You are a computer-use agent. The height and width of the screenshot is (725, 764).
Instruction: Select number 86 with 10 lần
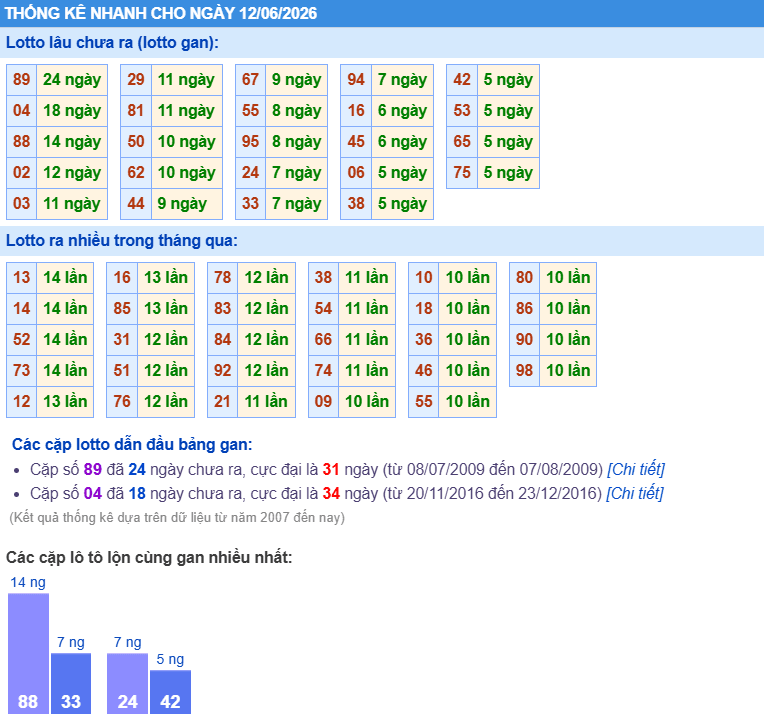click(524, 309)
